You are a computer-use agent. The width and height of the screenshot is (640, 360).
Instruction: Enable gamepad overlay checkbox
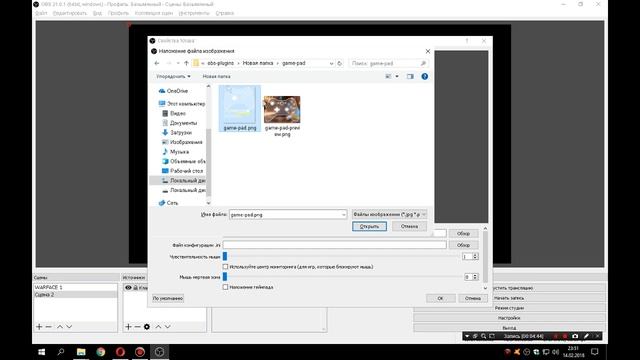[x=225, y=287]
